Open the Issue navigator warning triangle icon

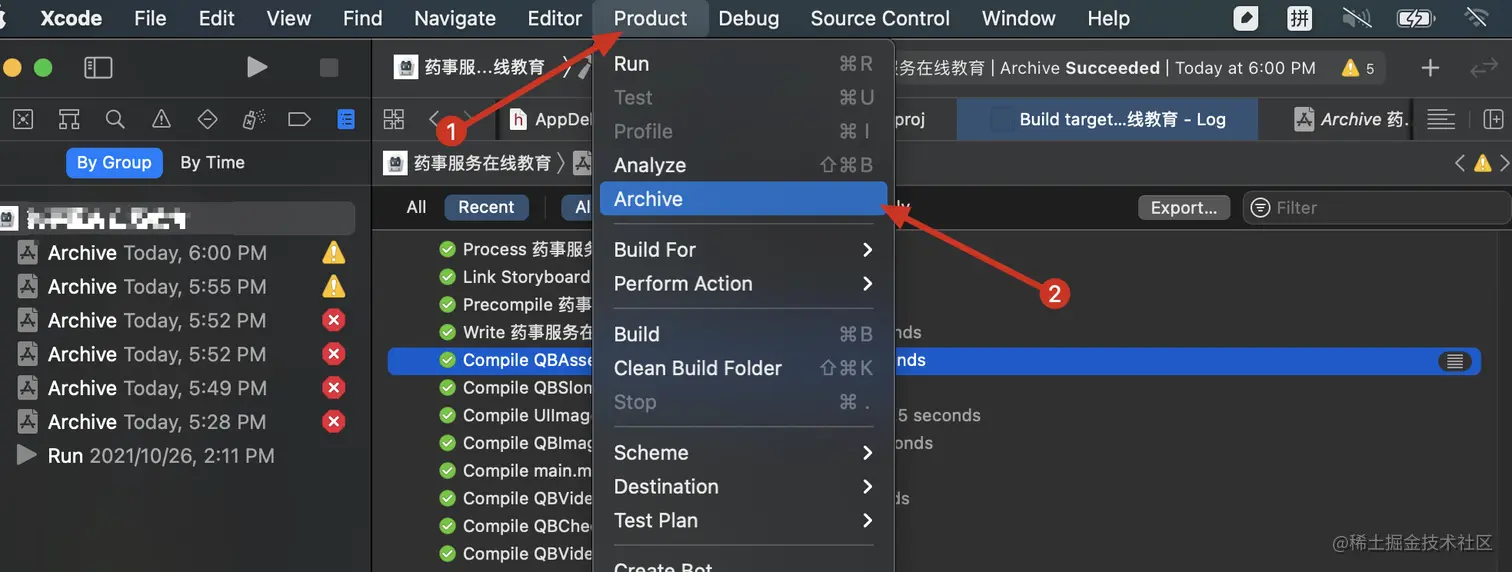[x=161, y=120]
